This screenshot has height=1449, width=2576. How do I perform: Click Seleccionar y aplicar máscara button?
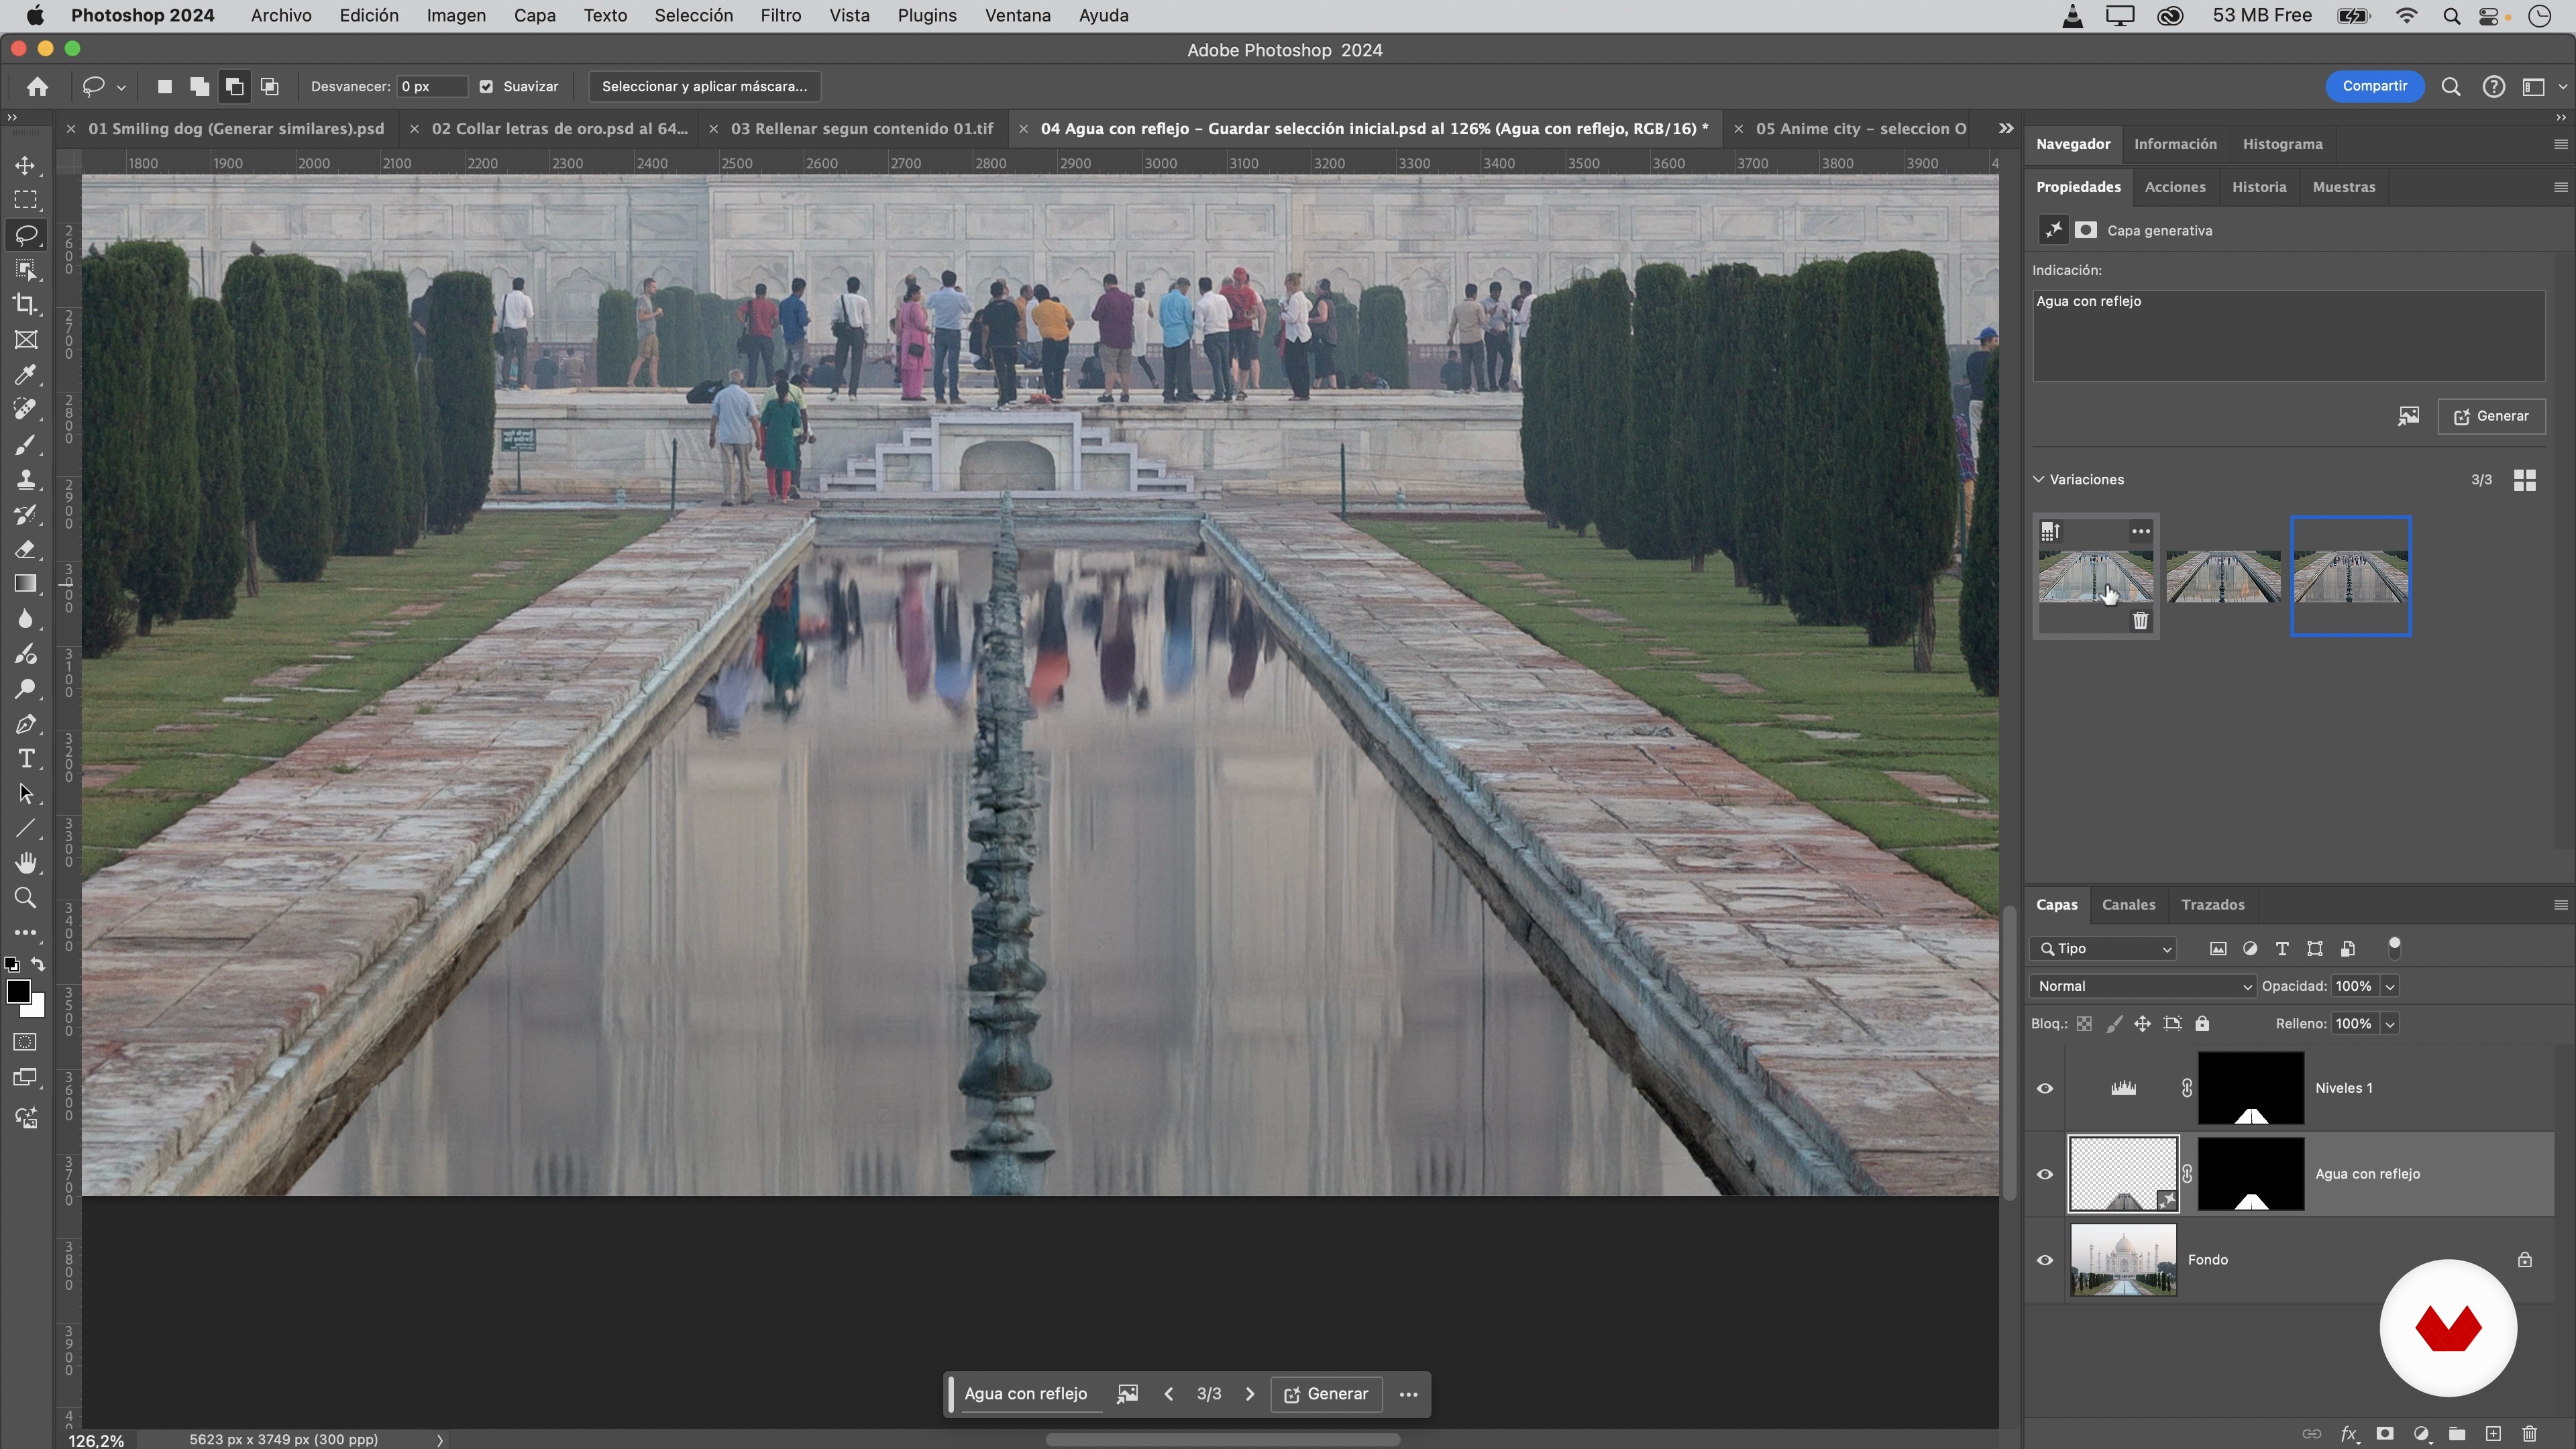tap(704, 86)
